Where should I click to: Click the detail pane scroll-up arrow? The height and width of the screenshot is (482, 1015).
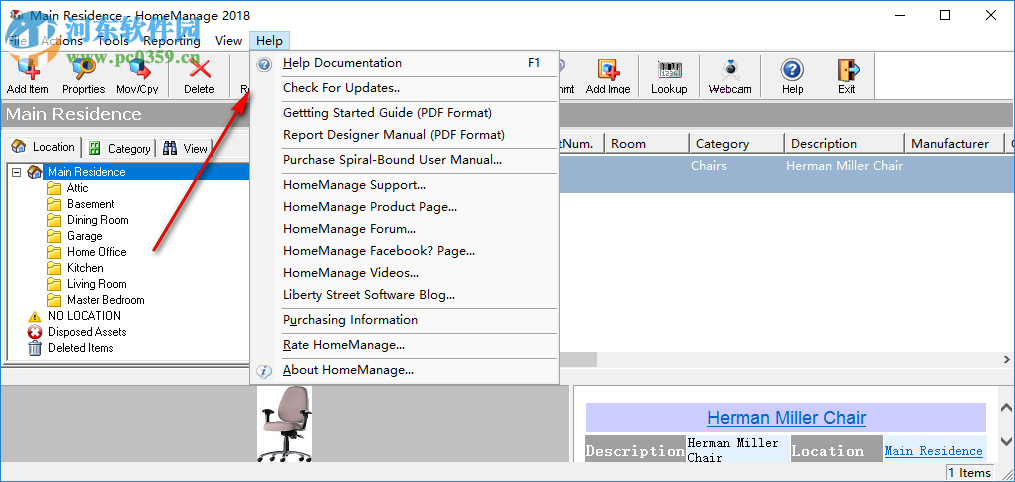click(1006, 409)
